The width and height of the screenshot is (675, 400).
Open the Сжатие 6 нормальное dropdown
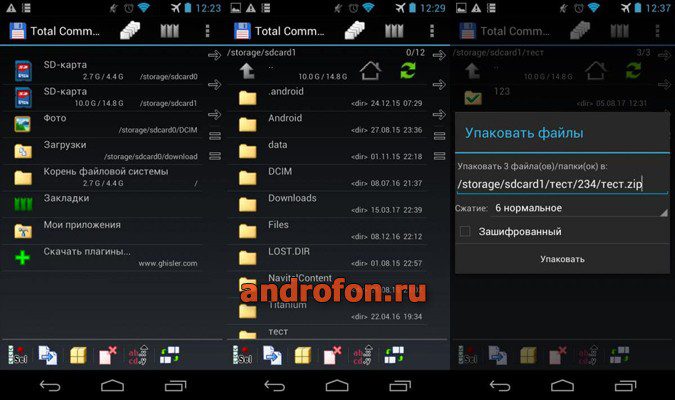(581, 208)
